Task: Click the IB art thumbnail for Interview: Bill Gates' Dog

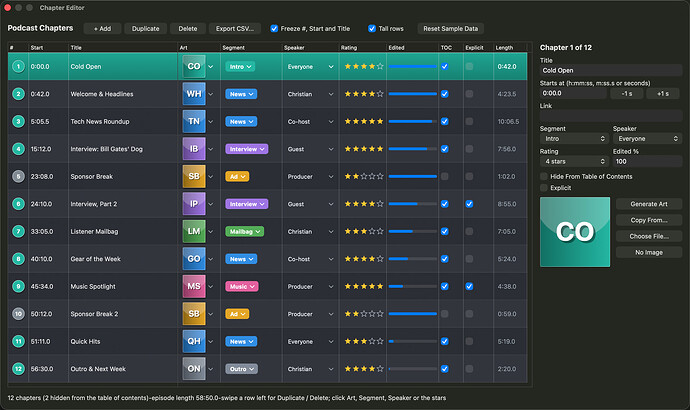Action: (x=194, y=149)
